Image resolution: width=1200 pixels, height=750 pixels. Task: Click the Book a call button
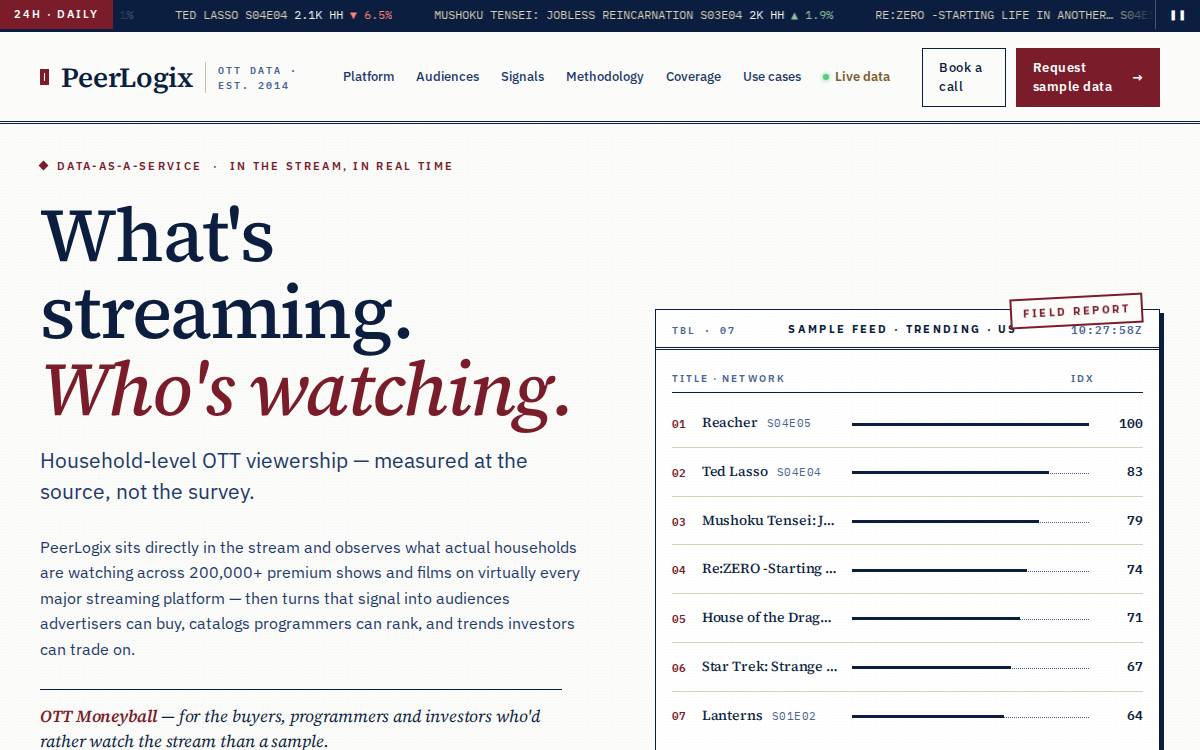click(x=963, y=77)
